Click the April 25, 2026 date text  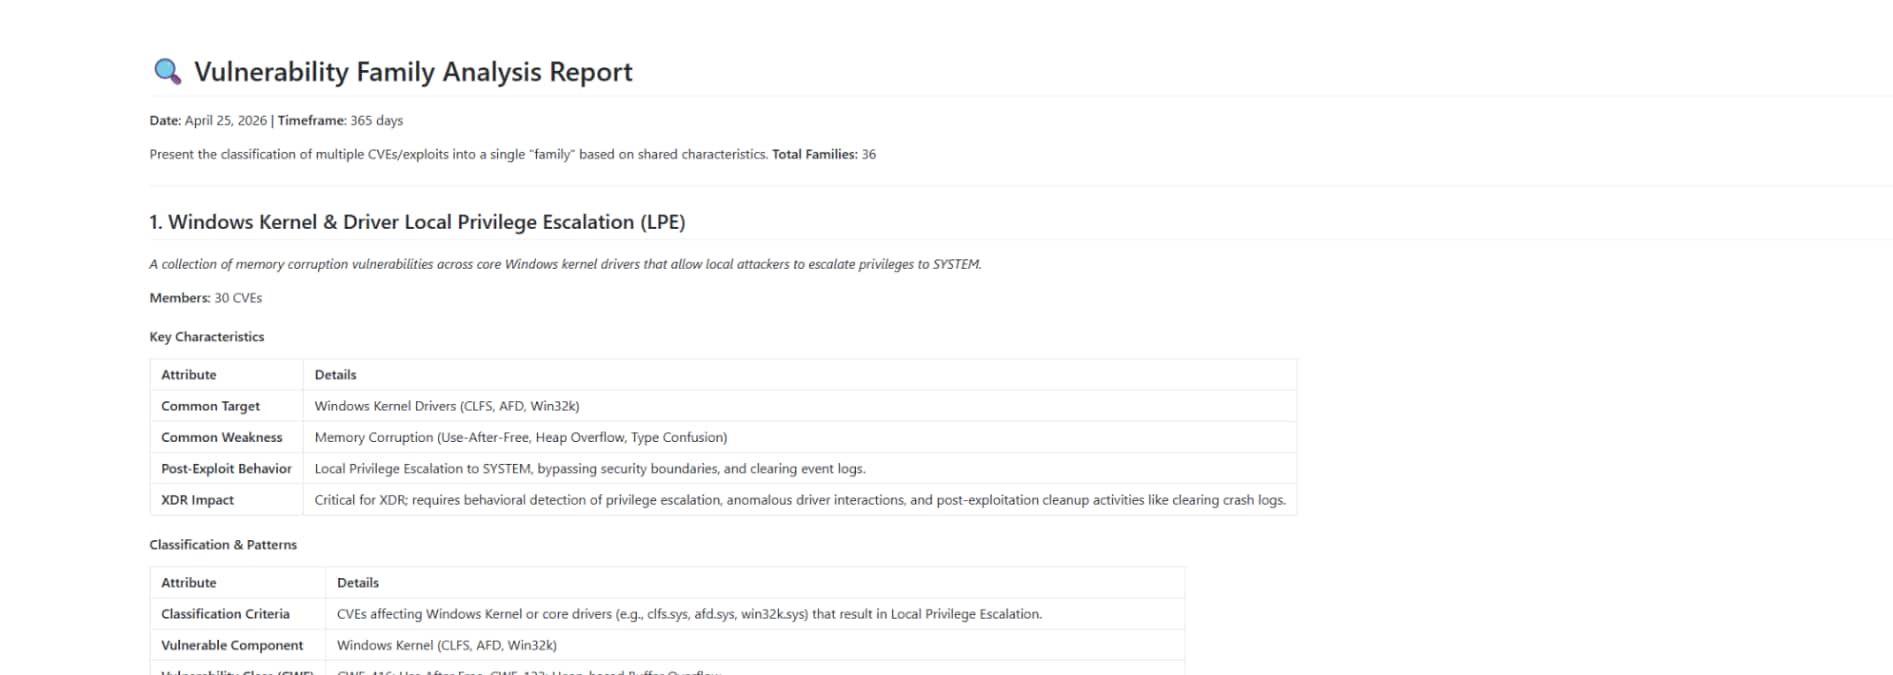click(x=225, y=120)
